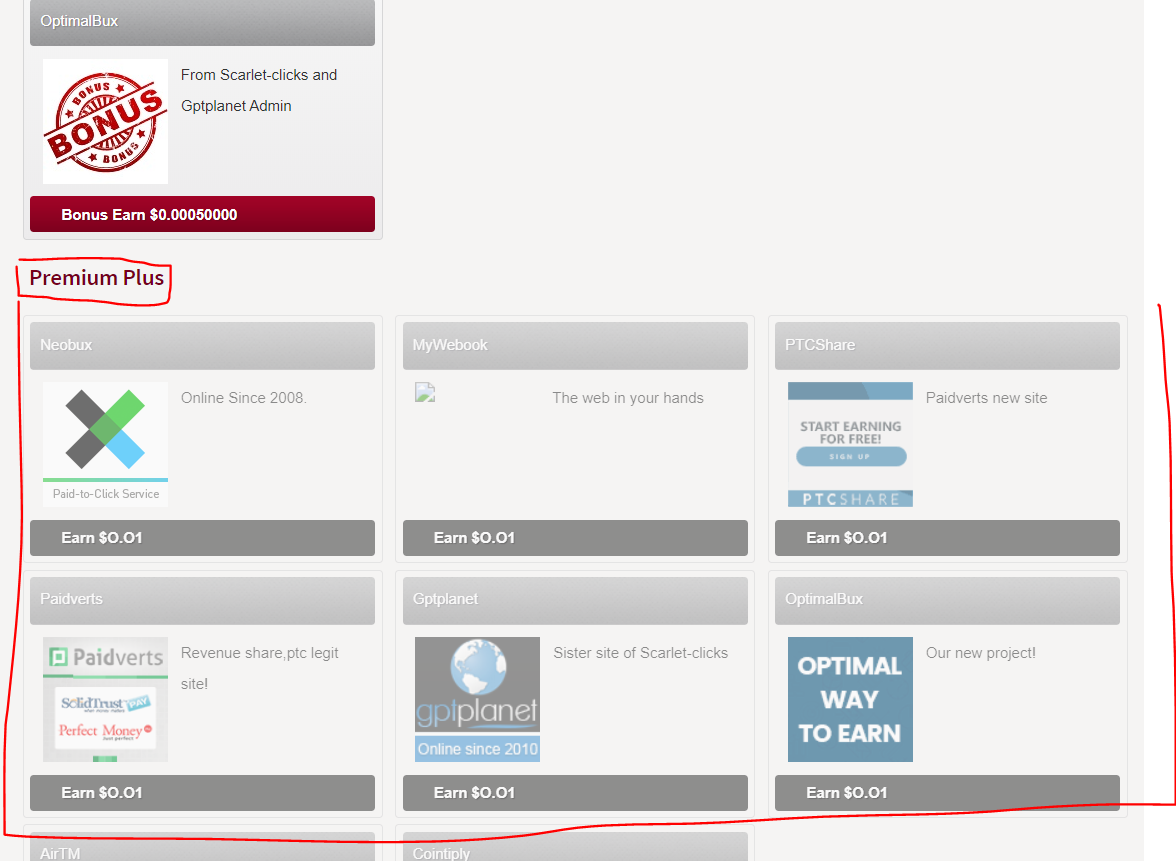This screenshot has width=1176, height=861.
Task: Click the red Bonus stamp image
Action: click(105, 122)
